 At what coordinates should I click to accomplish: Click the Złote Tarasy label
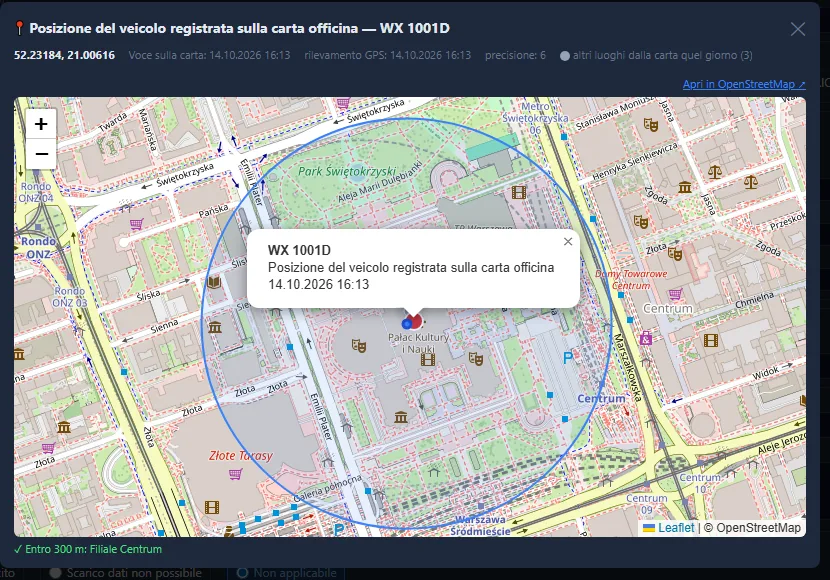click(x=241, y=455)
